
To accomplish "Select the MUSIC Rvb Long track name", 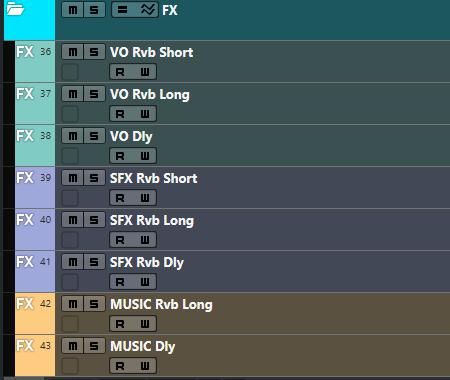I will [161, 305].
